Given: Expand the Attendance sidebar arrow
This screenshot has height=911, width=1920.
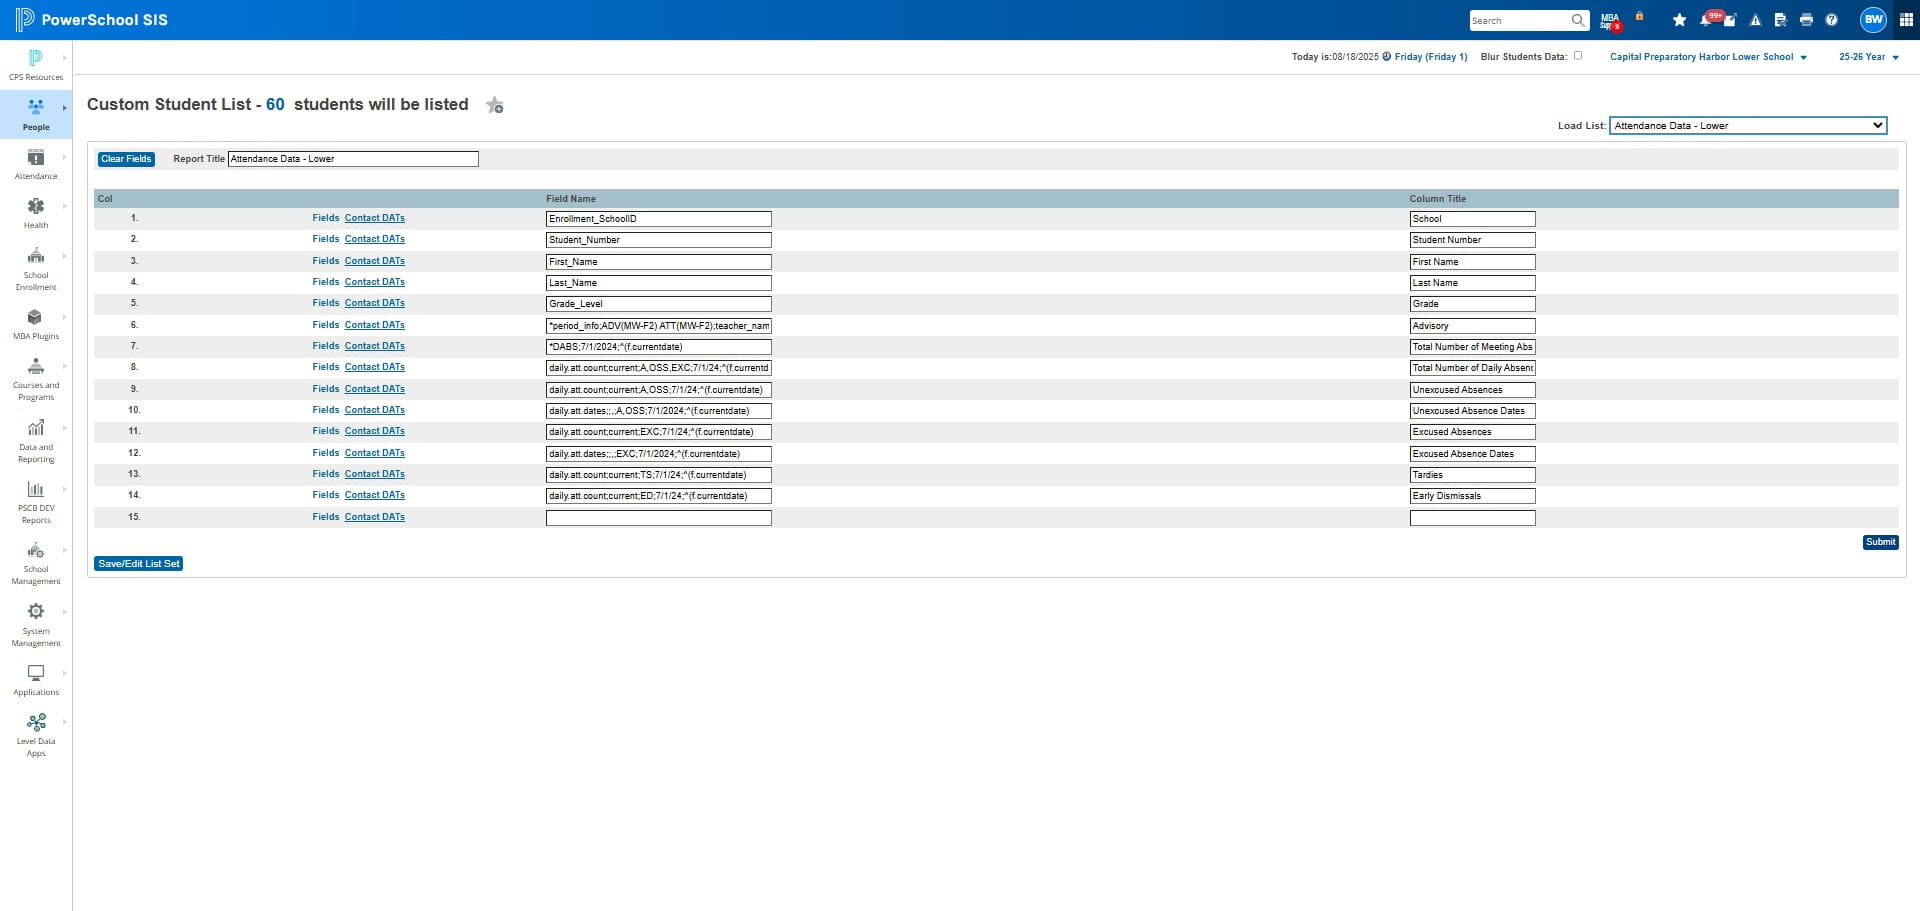Looking at the screenshot, I should tap(65, 157).
